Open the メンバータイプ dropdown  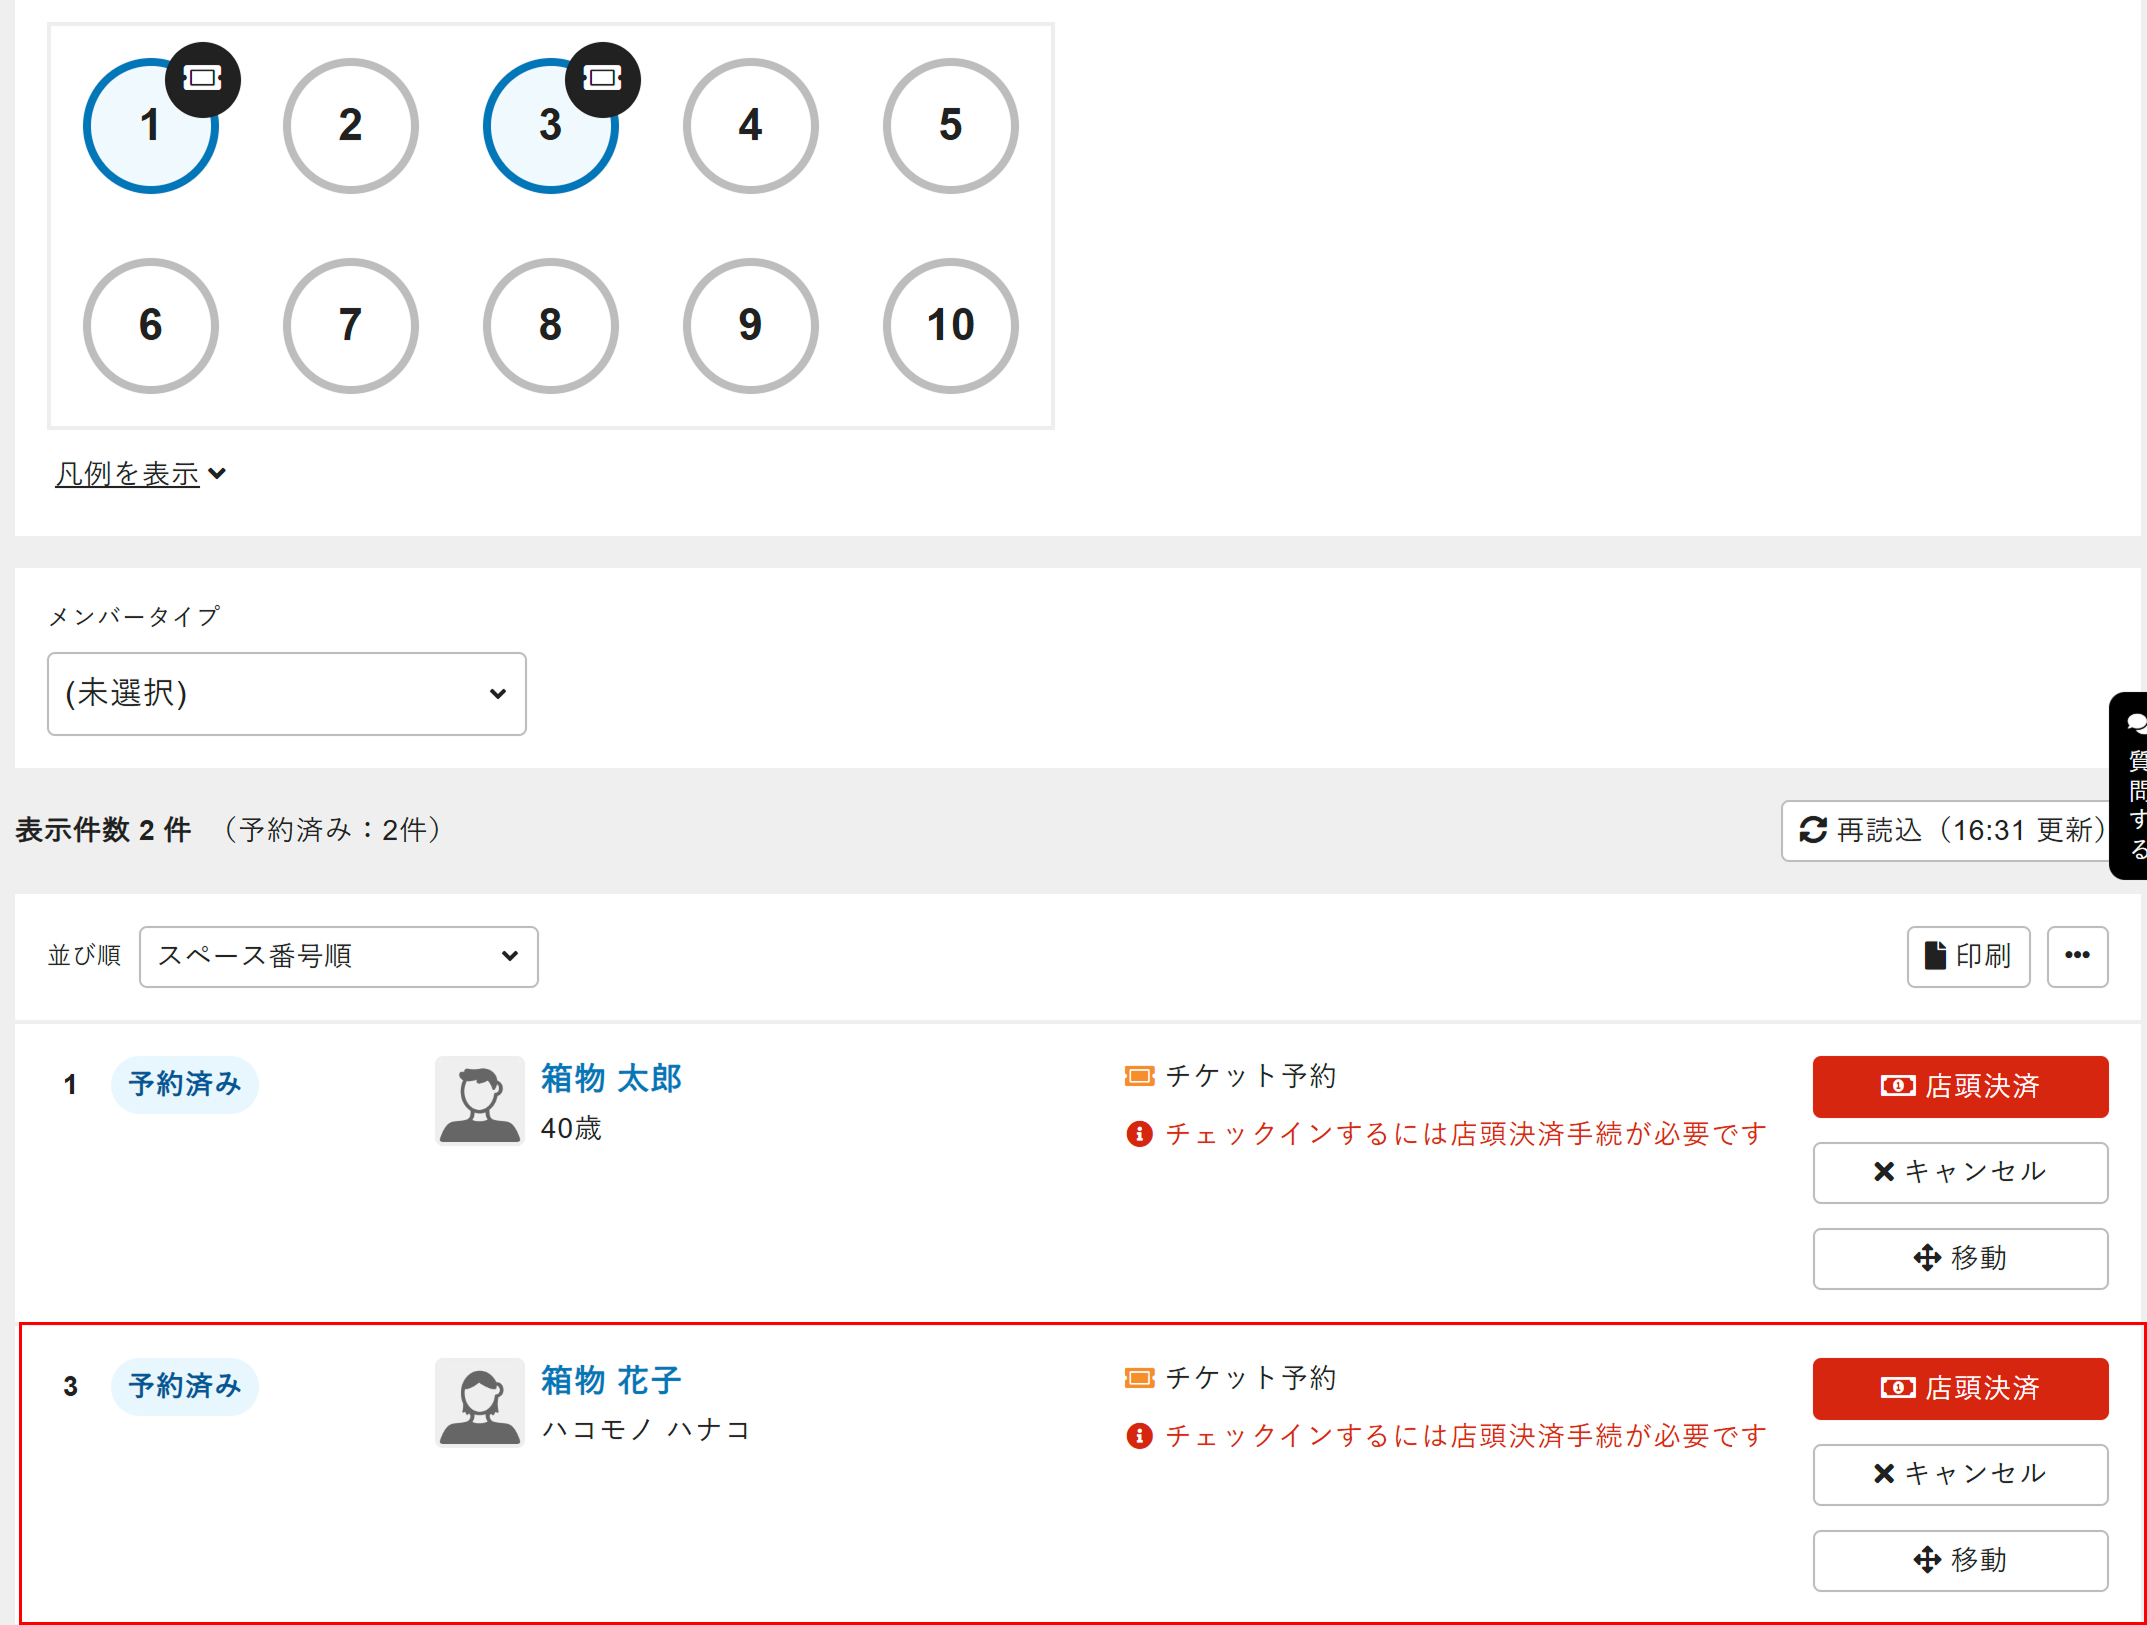click(x=287, y=694)
